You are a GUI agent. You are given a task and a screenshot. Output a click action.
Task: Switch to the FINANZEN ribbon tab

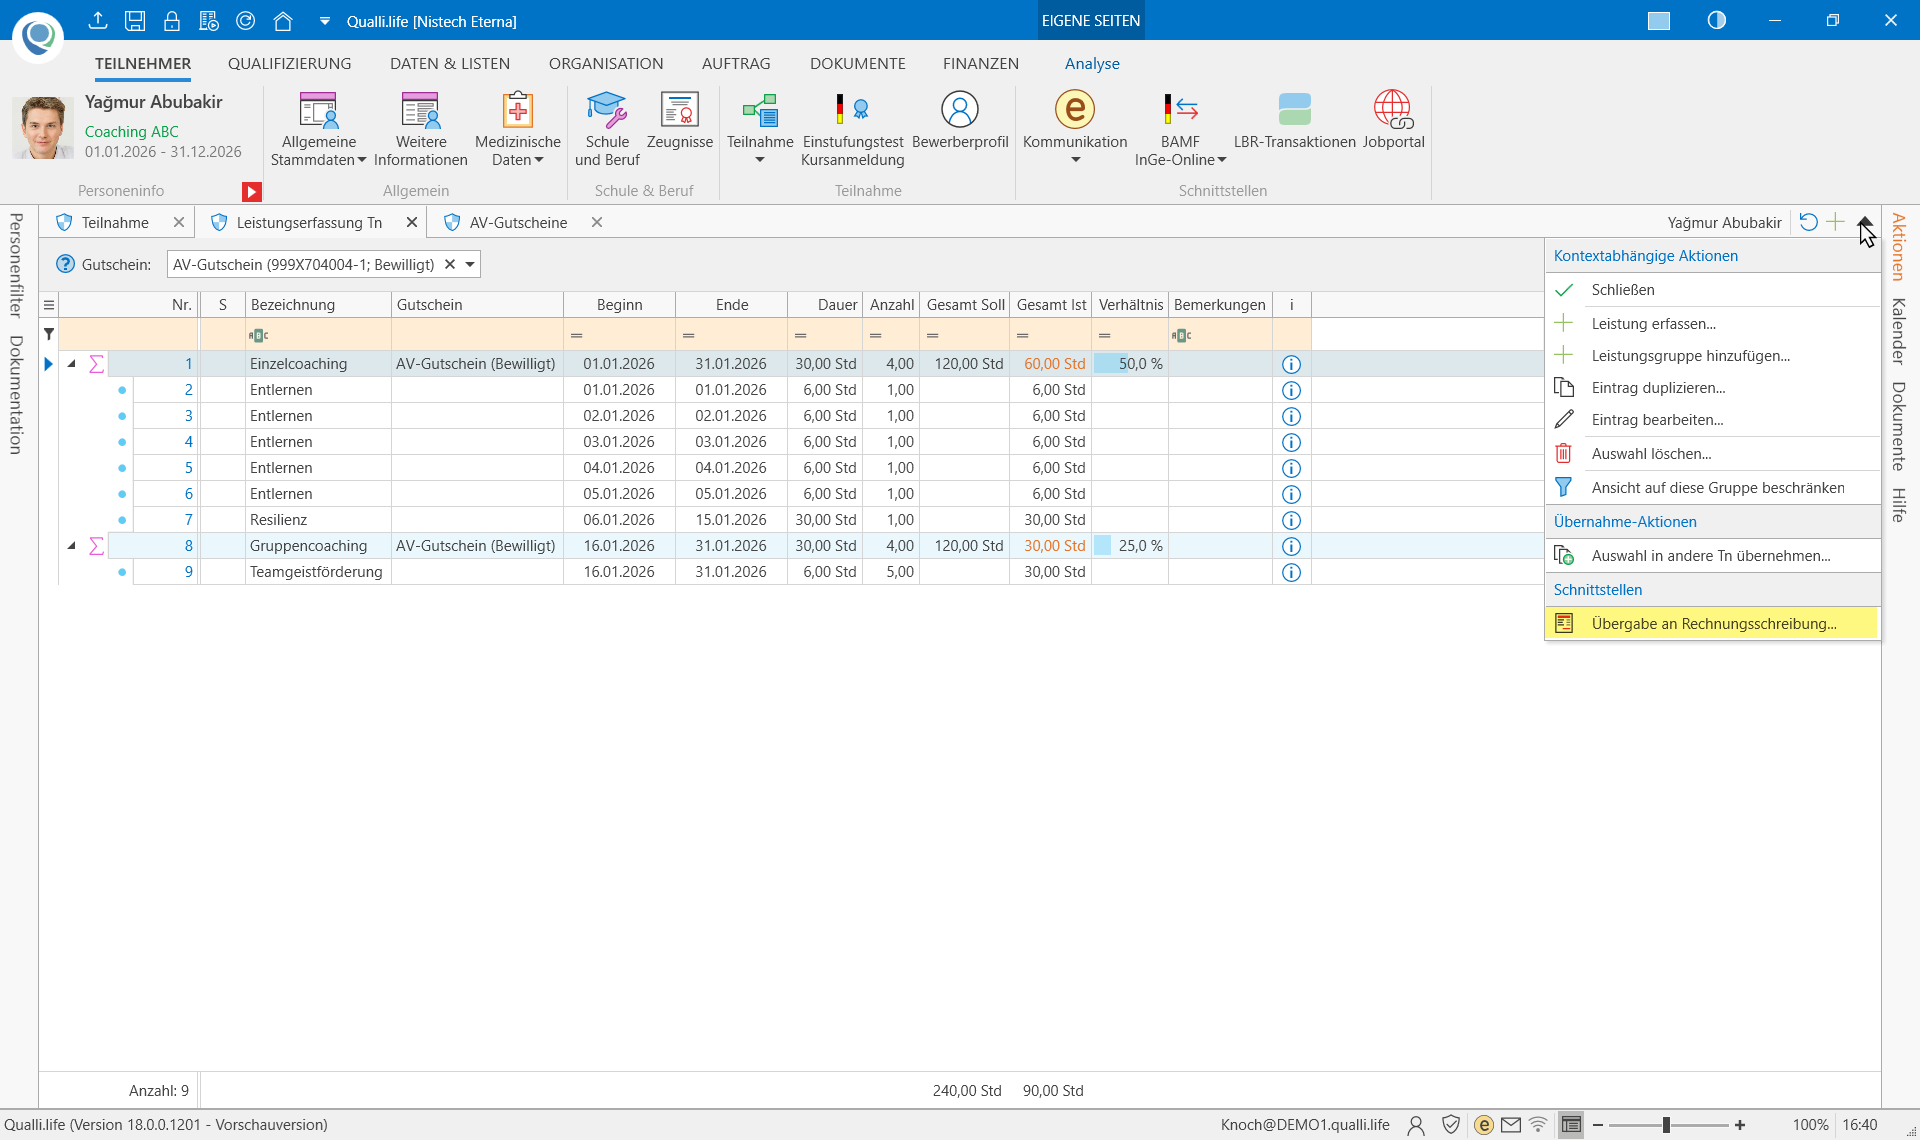pos(980,63)
